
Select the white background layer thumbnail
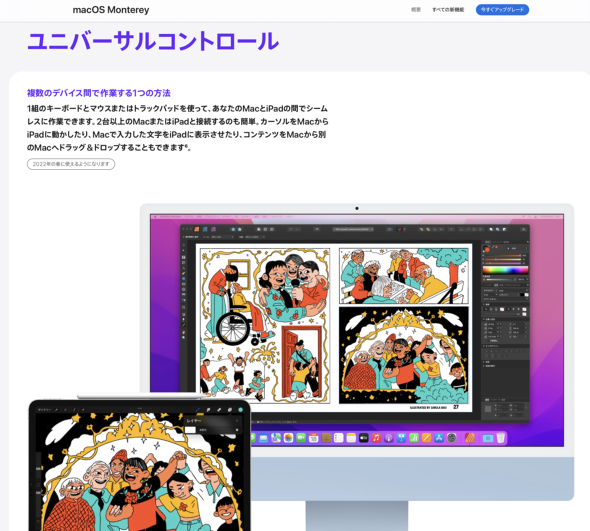tap(190, 430)
